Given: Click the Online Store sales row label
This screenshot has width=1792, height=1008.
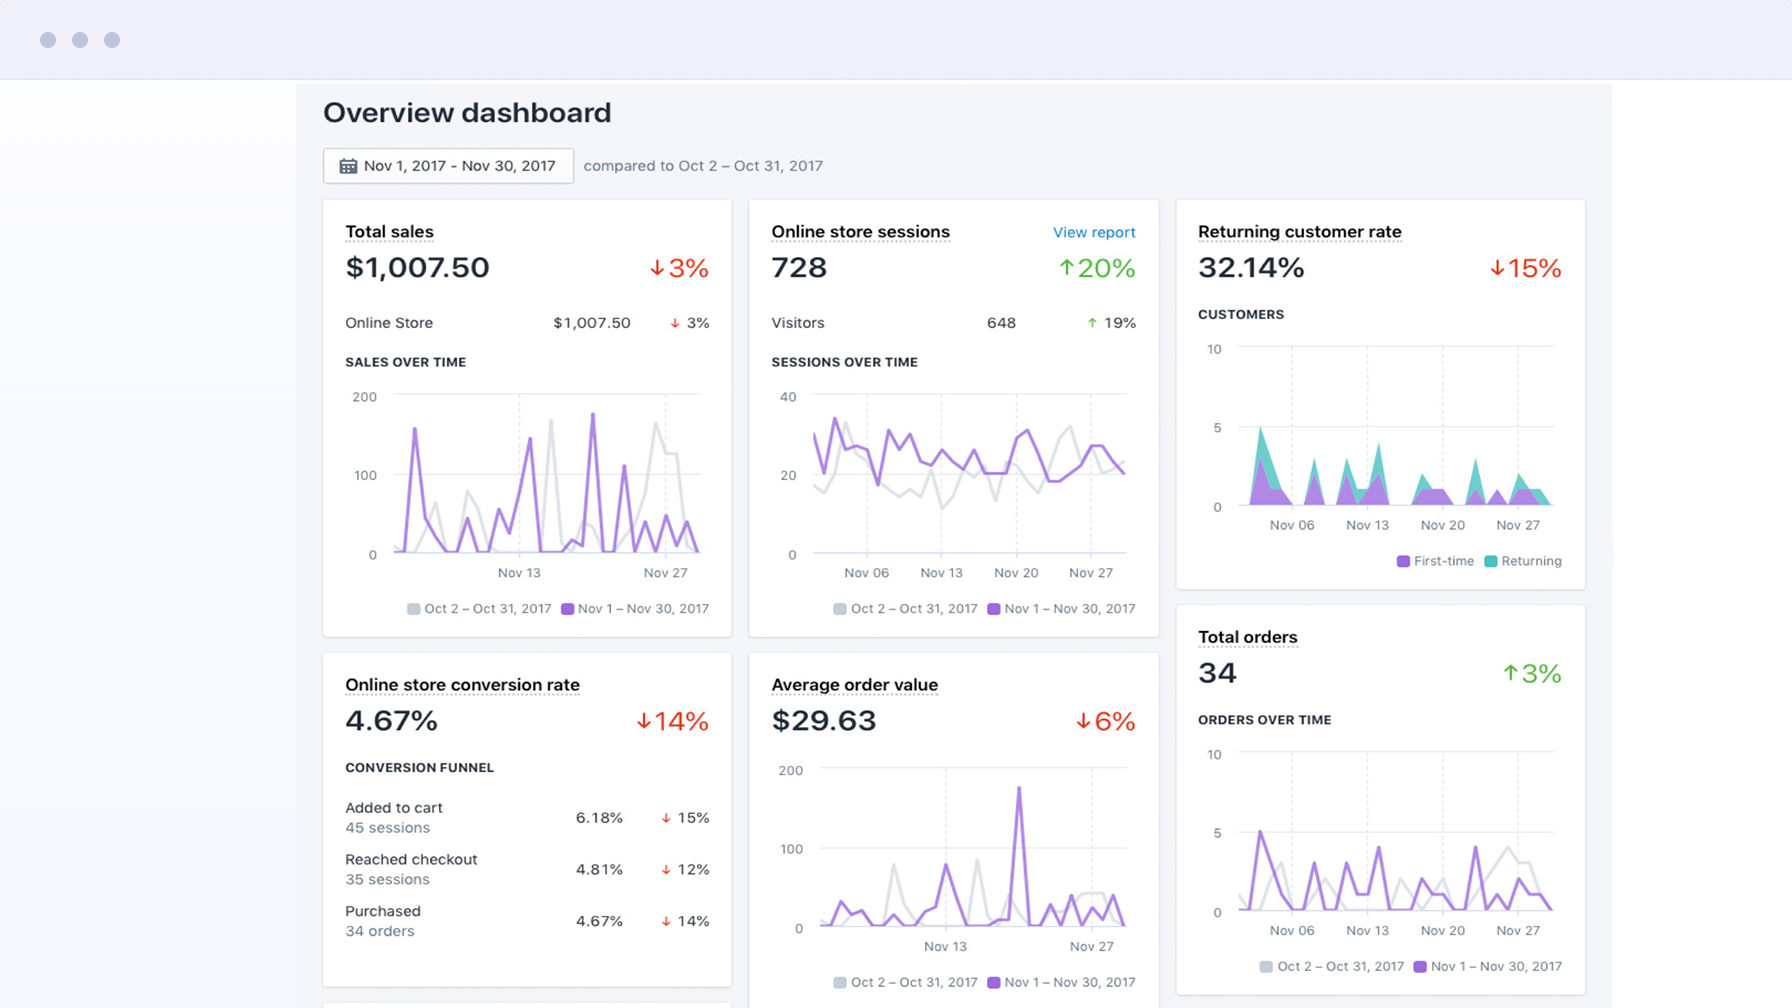Looking at the screenshot, I should (389, 323).
